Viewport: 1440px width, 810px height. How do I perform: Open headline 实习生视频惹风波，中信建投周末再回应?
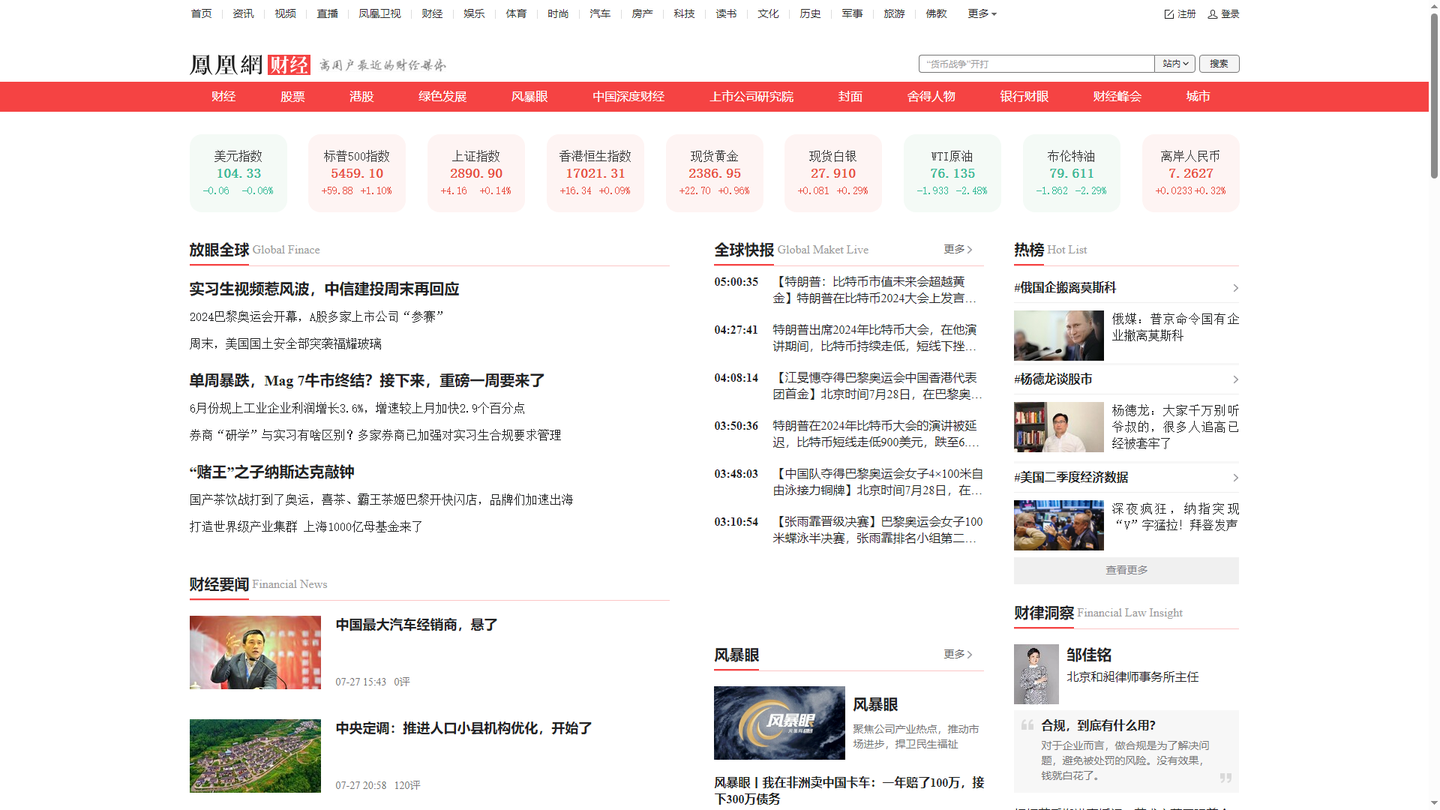coord(324,289)
